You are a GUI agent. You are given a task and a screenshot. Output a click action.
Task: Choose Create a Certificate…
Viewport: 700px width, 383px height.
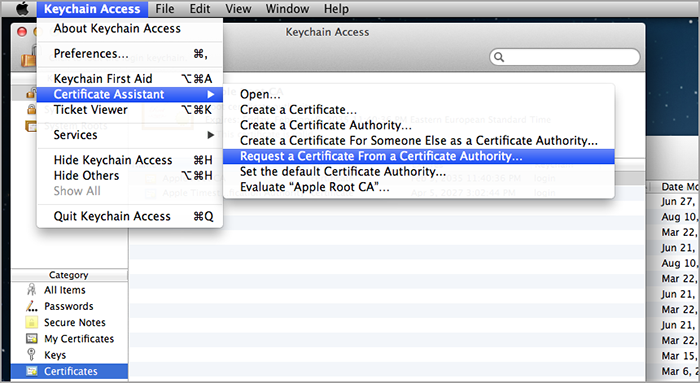(419, 110)
